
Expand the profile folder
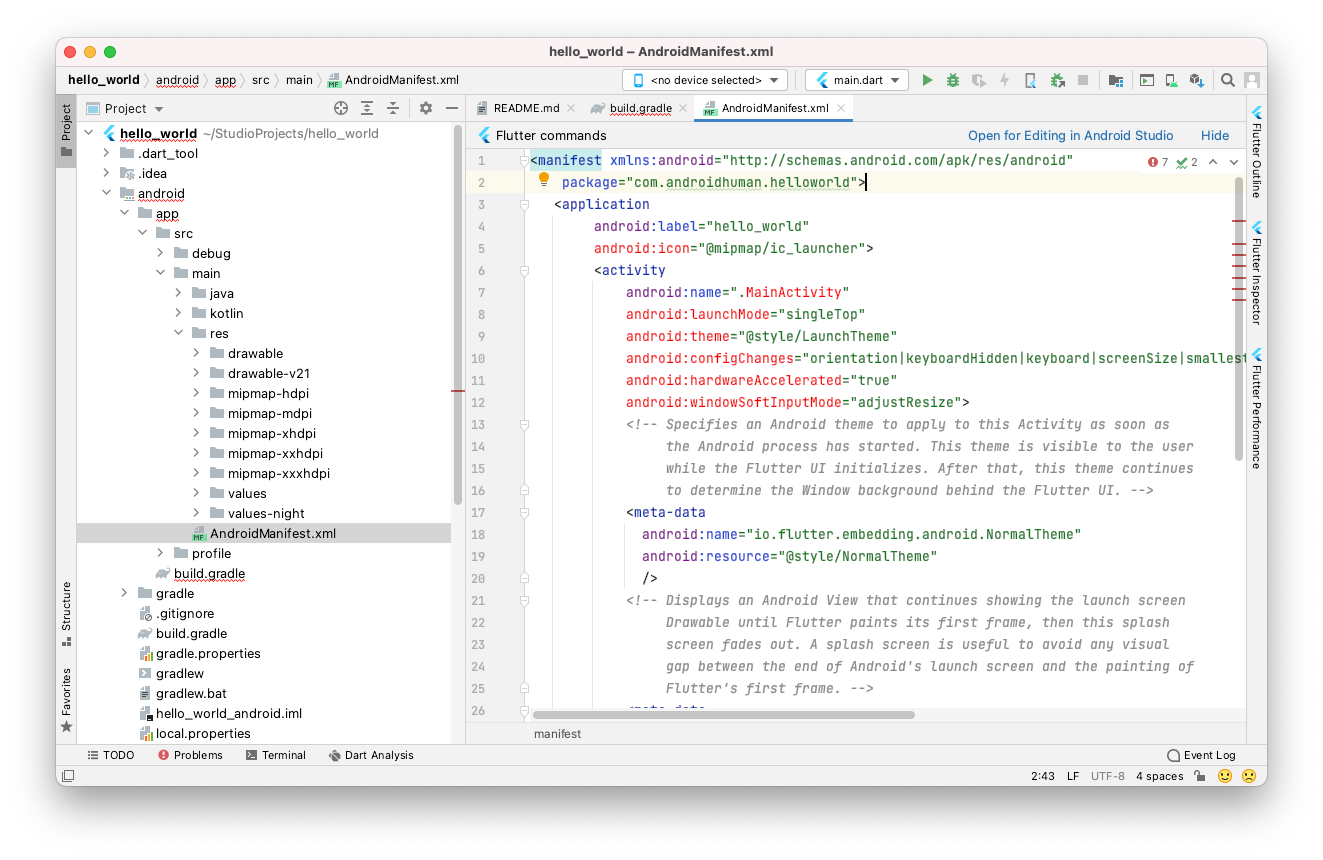point(161,553)
